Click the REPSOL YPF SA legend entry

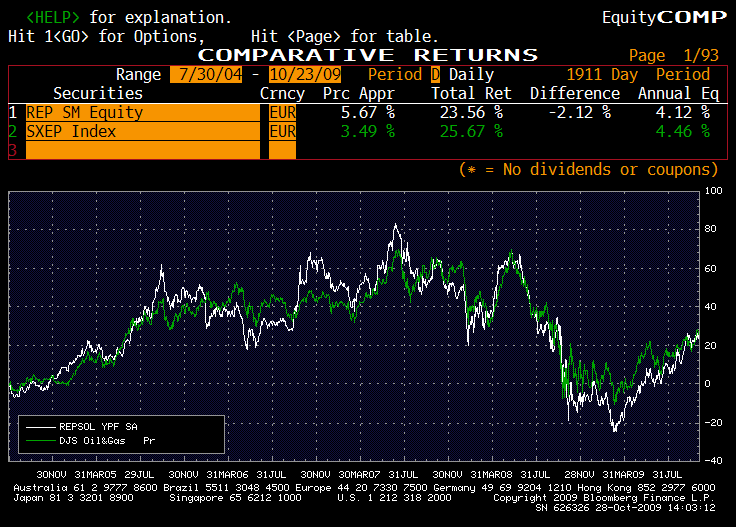pos(98,427)
